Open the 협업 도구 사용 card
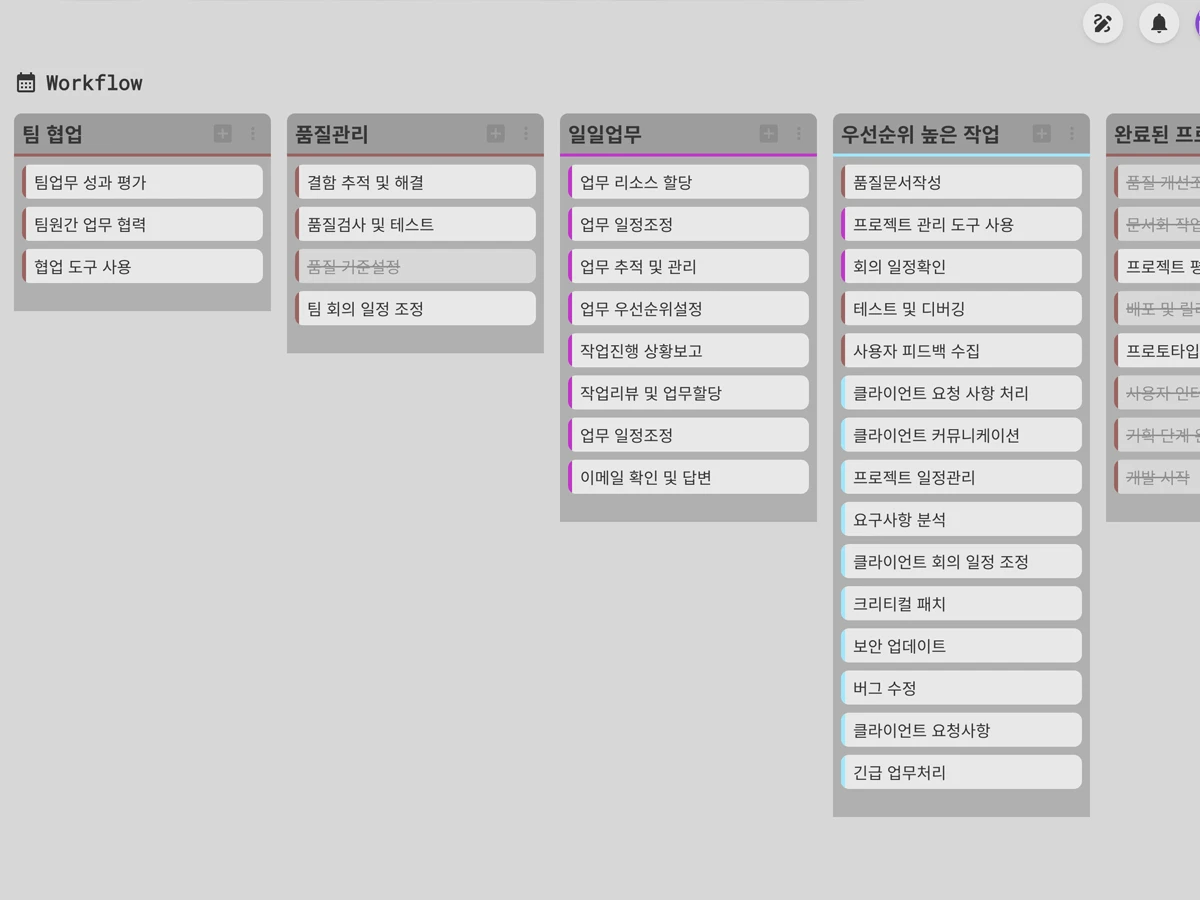1200x900 pixels. (x=142, y=266)
